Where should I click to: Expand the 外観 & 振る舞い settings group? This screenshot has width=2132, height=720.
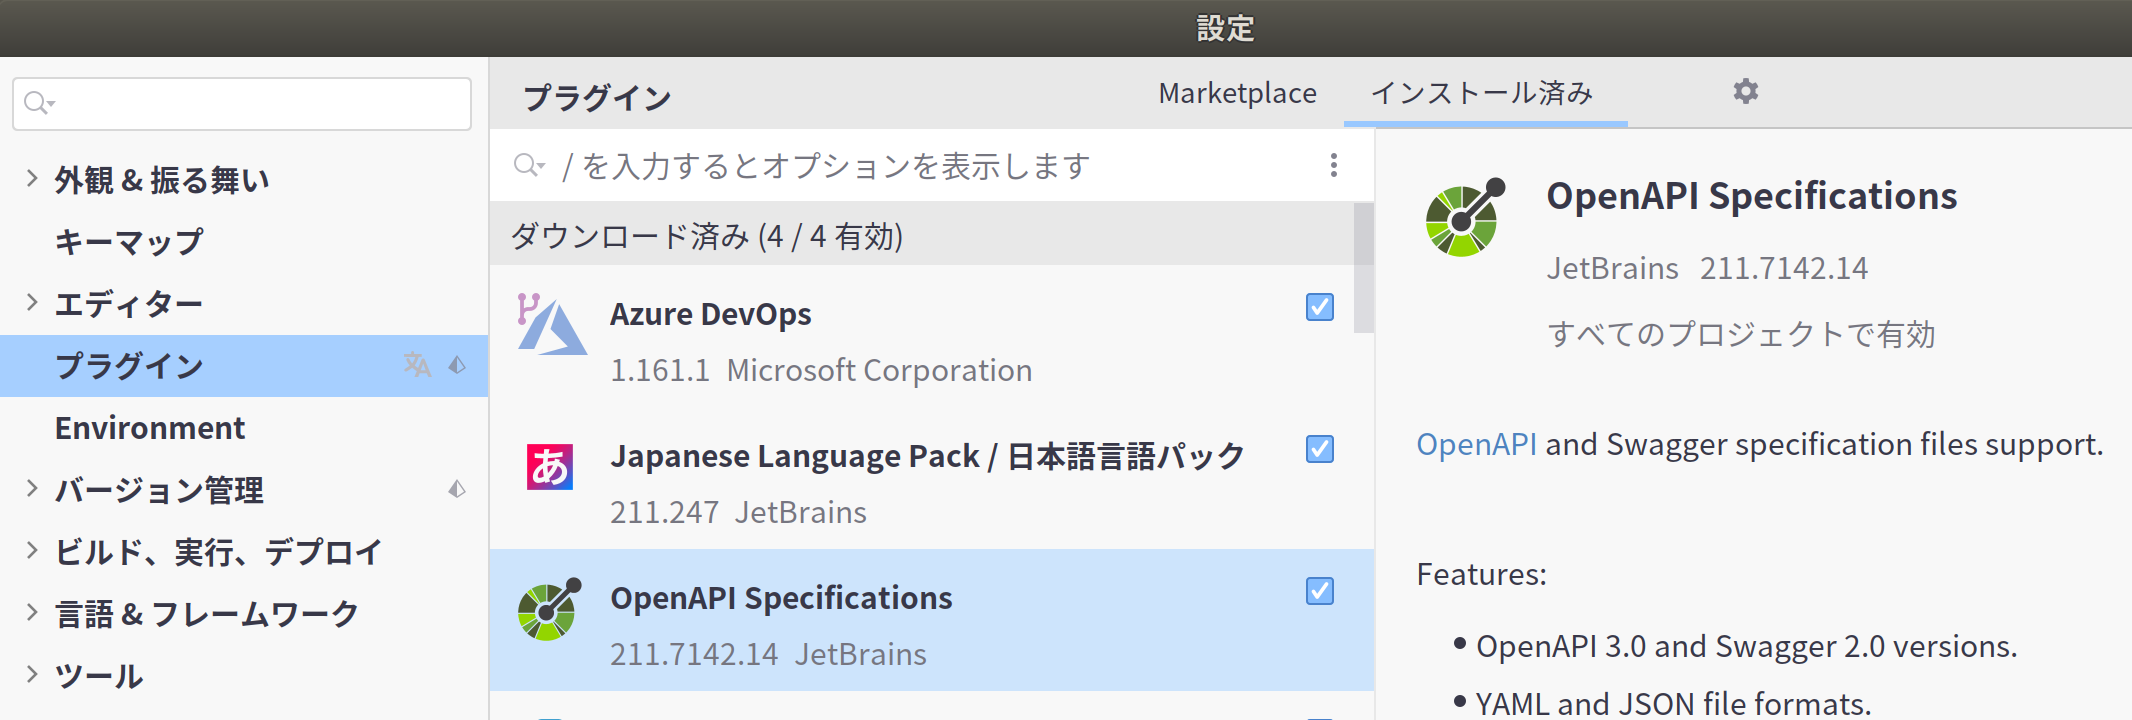[x=32, y=179]
